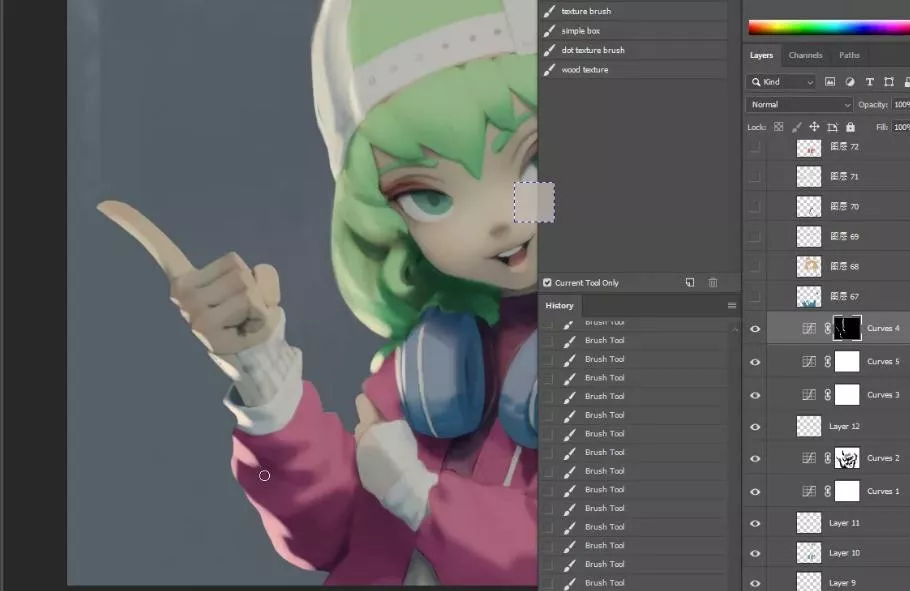
Task: Open the Kind layer filter dropdown
Action: 781,82
